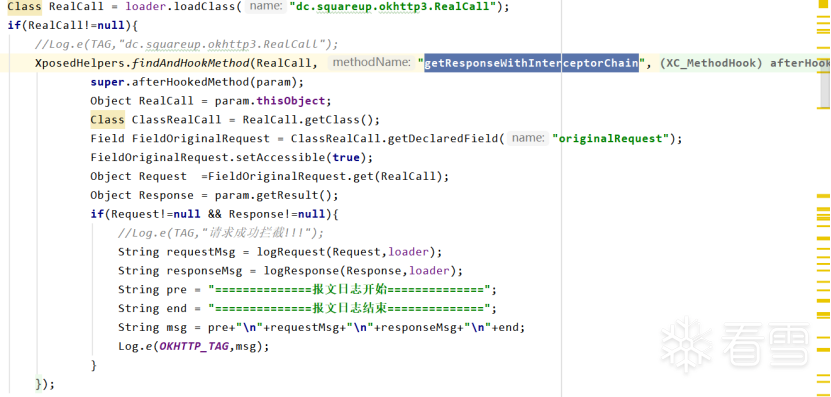Click the String msg concatenation line
Viewport: 831px width, 397px height.
[322, 327]
